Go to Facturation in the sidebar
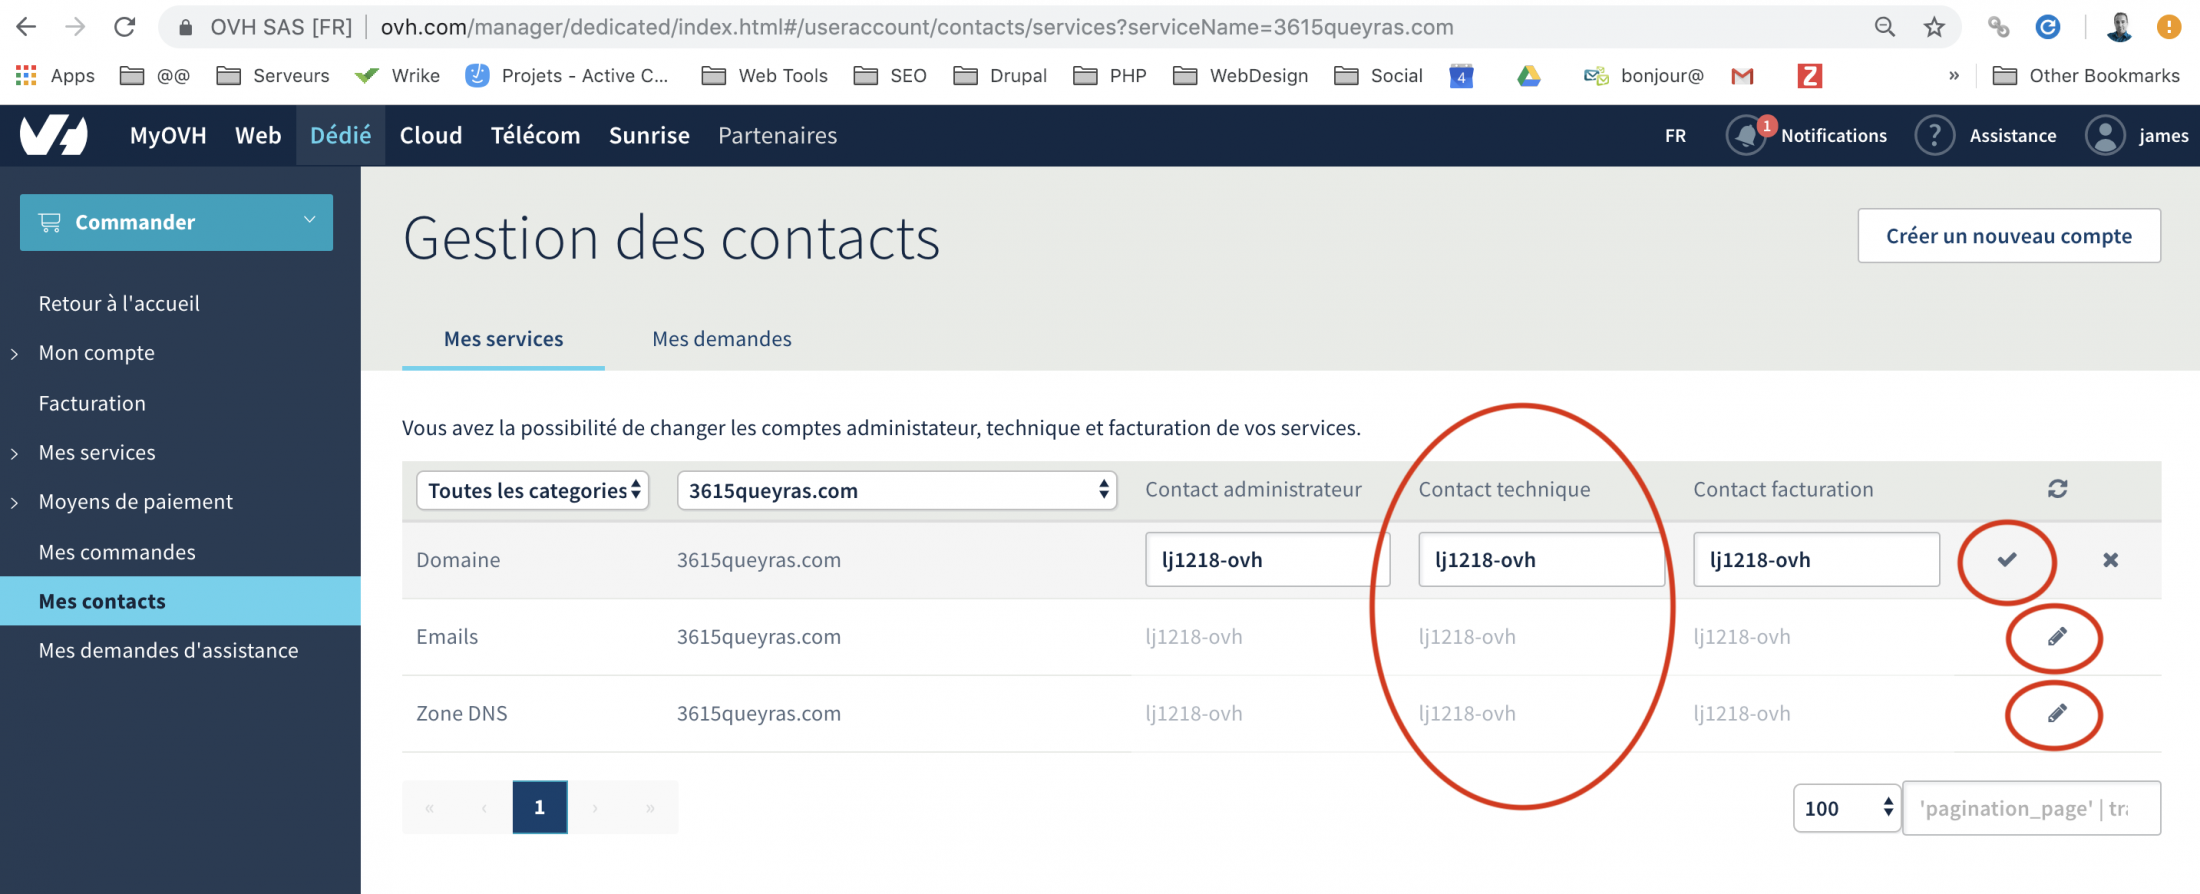 (92, 403)
